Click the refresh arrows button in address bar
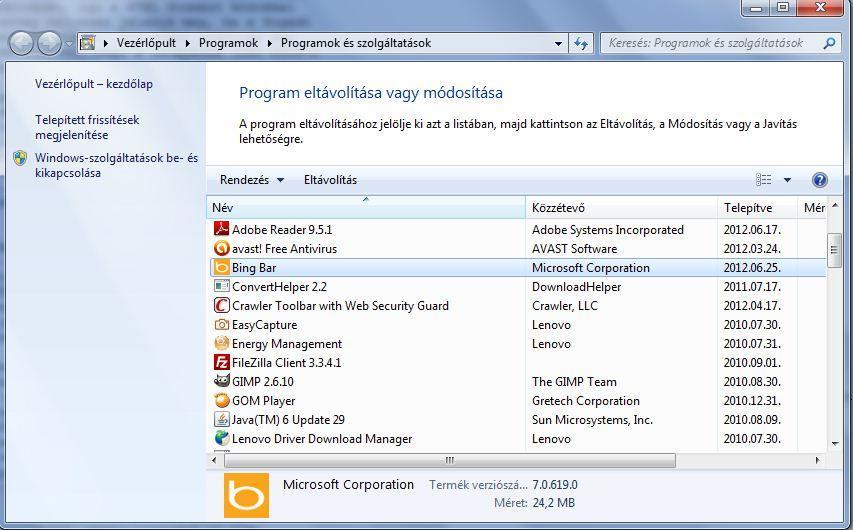Viewport: 853px width, 530px height. pyautogui.click(x=581, y=43)
